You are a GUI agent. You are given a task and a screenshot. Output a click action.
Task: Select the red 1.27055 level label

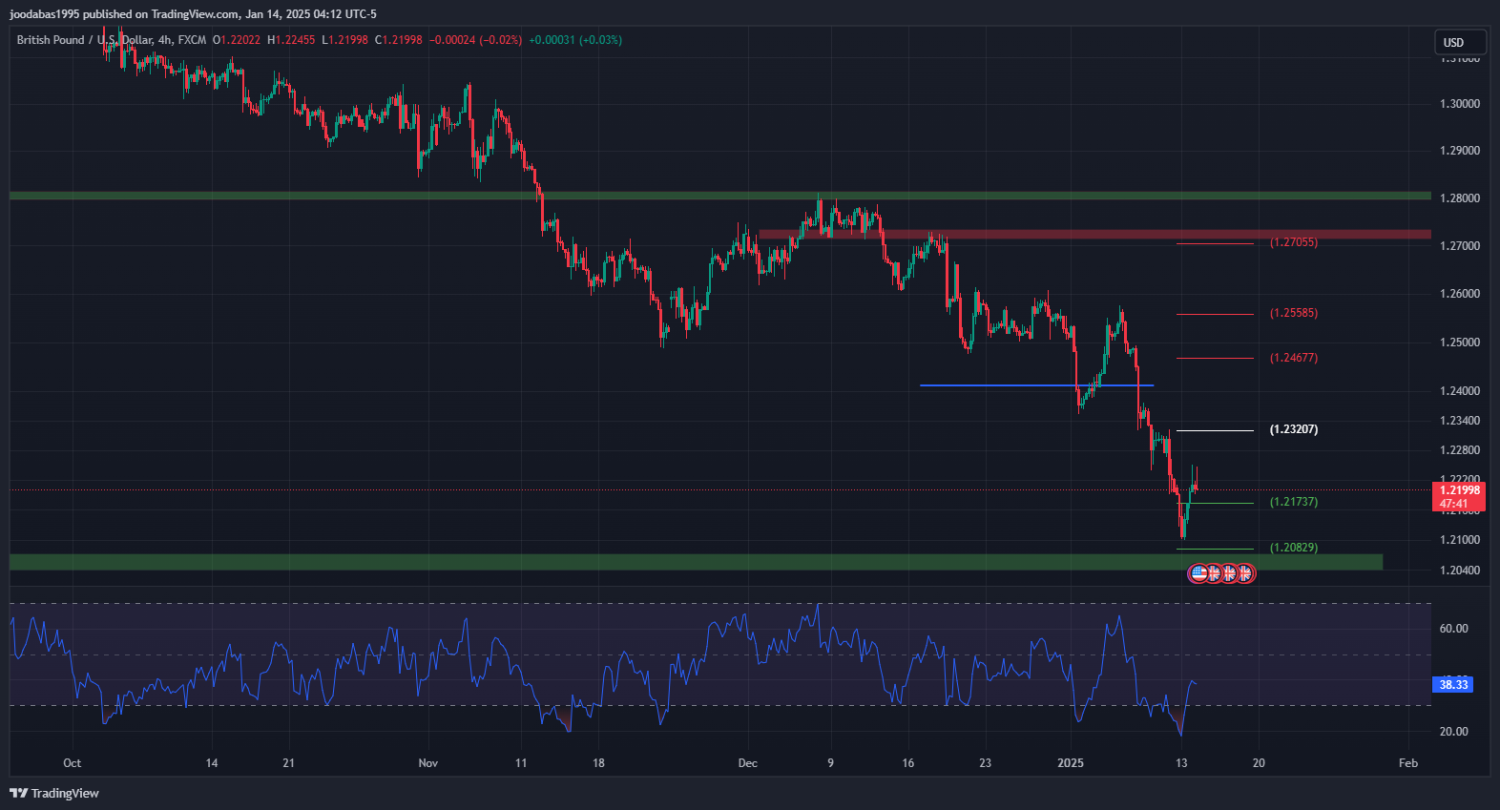click(1293, 243)
